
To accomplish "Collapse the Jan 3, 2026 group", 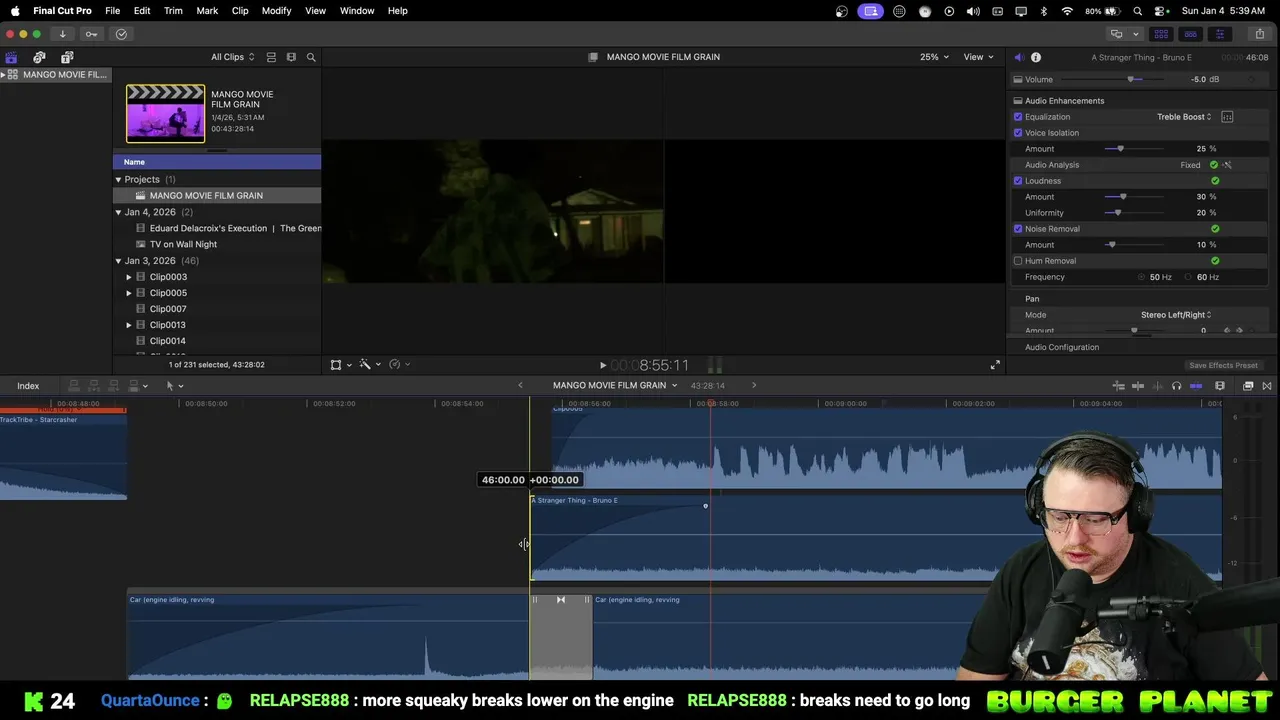I will point(118,261).
